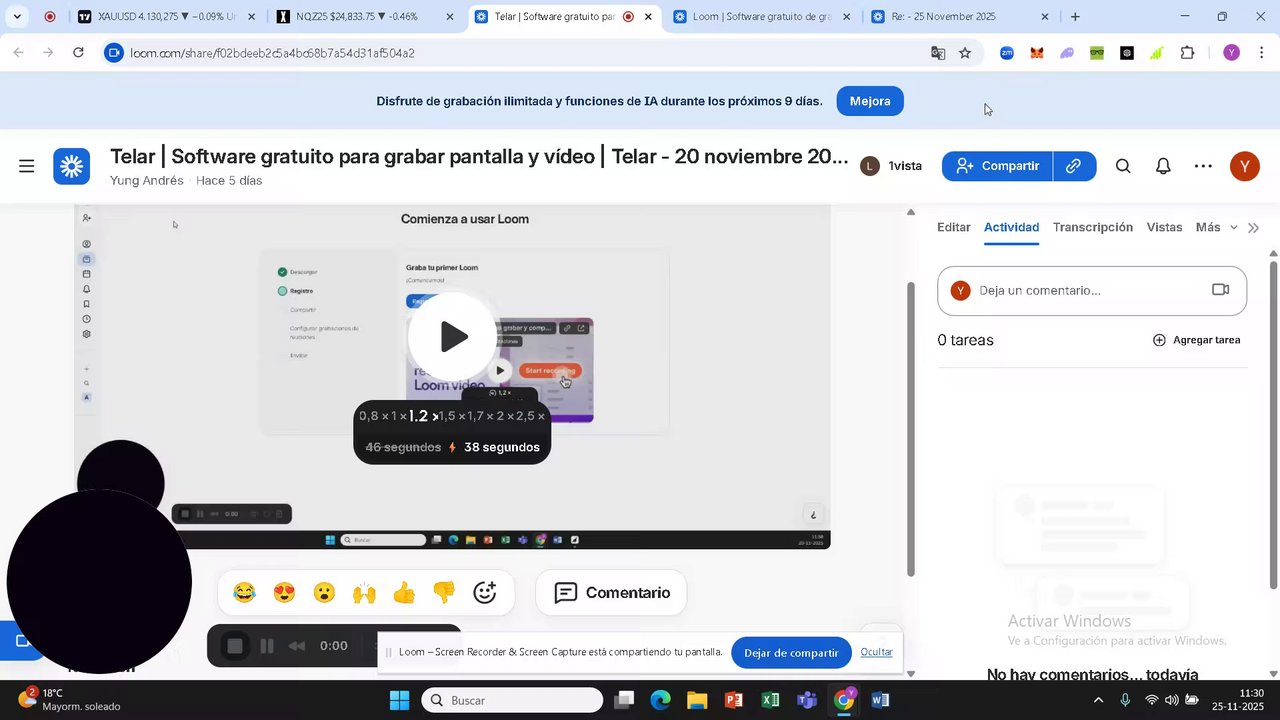This screenshot has width=1280, height=720.
Task: Open the Loom hamburger sidebar menu
Action: pos(27,166)
